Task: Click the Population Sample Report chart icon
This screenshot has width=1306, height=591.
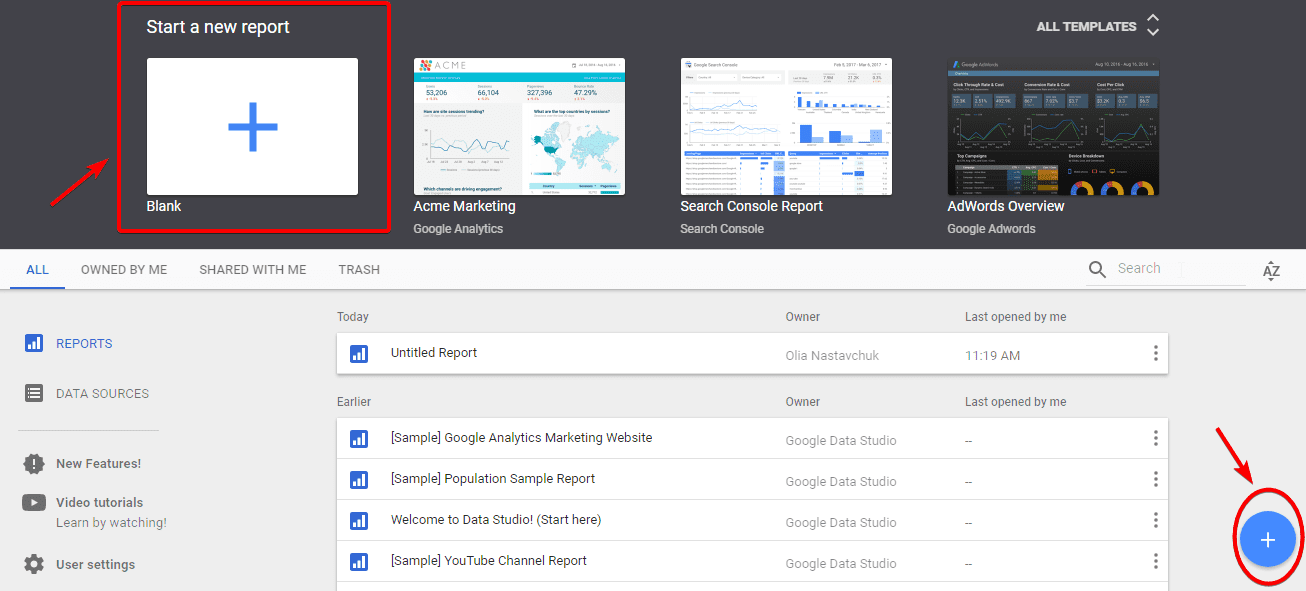Action: 359,480
